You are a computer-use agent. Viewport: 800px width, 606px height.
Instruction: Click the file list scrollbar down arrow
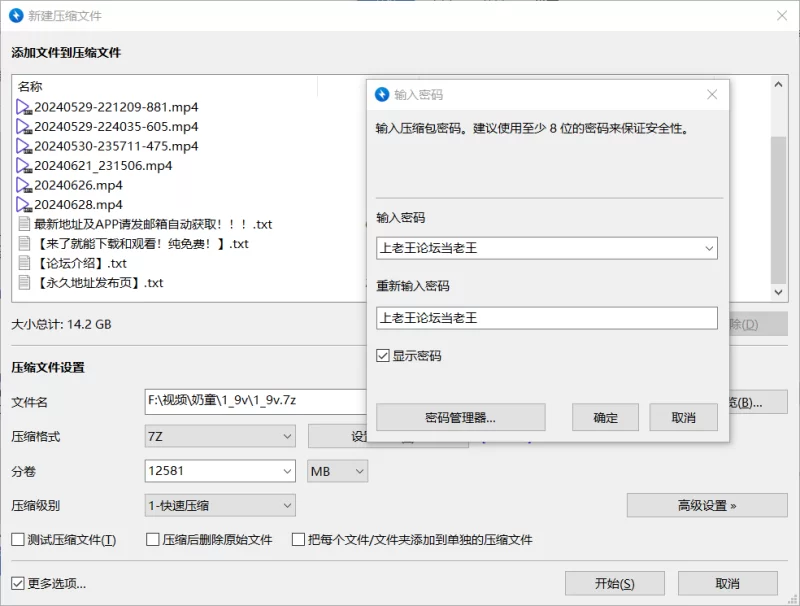pyautogui.click(x=778, y=292)
